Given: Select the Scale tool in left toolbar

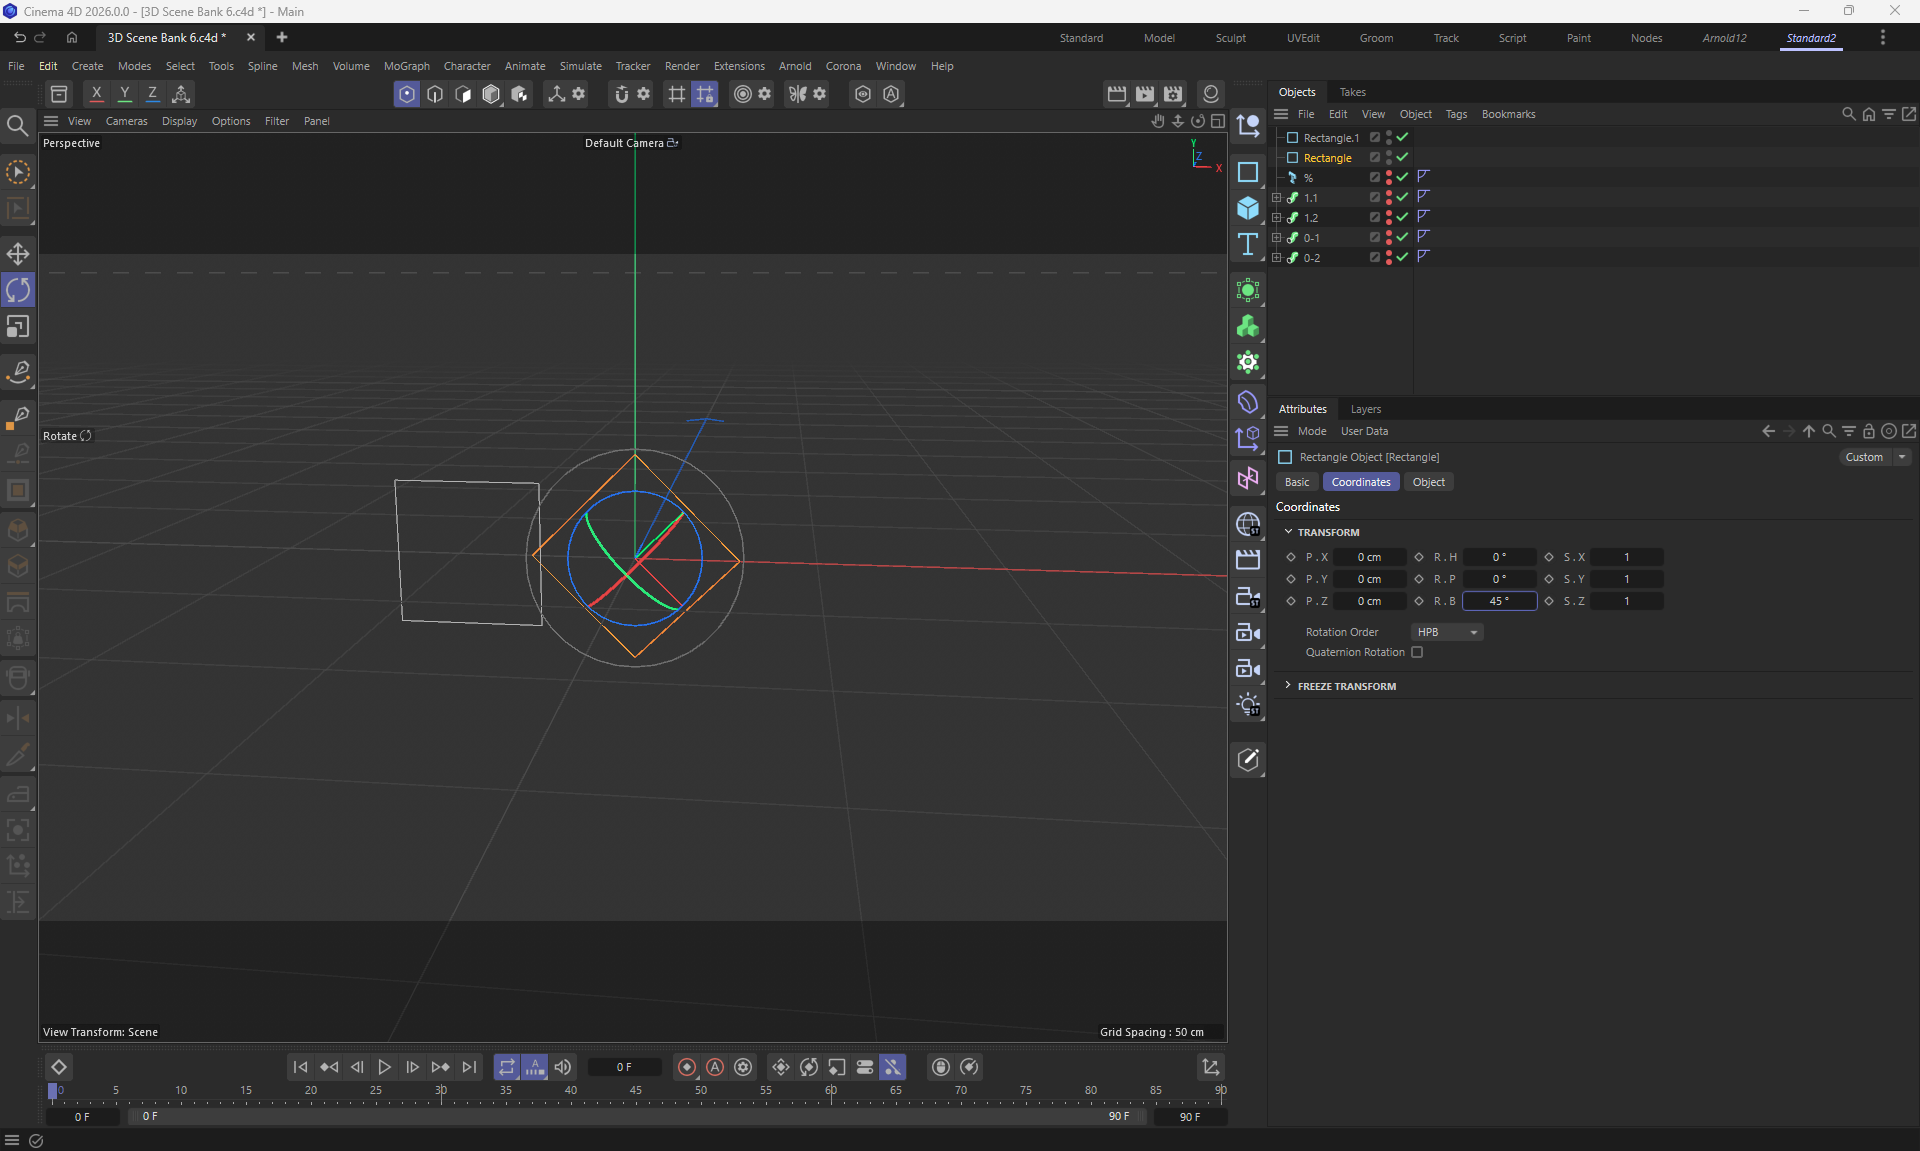Looking at the screenshot, I should 18,327.
